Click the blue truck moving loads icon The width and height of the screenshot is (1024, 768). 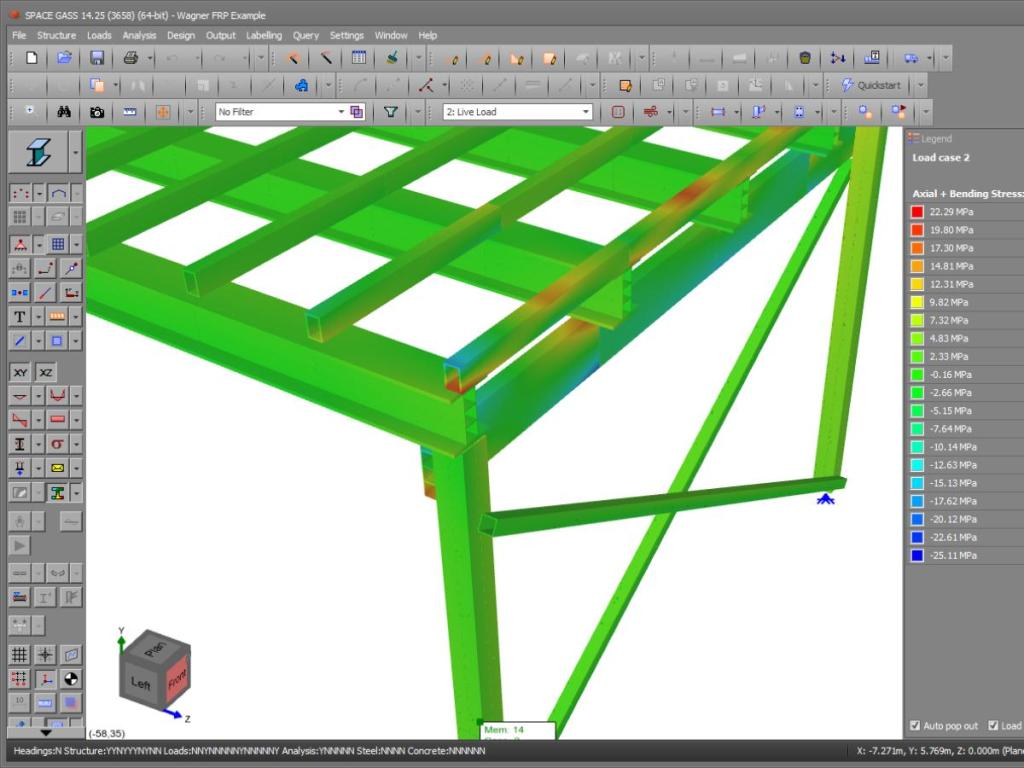[x=911, y=58]
